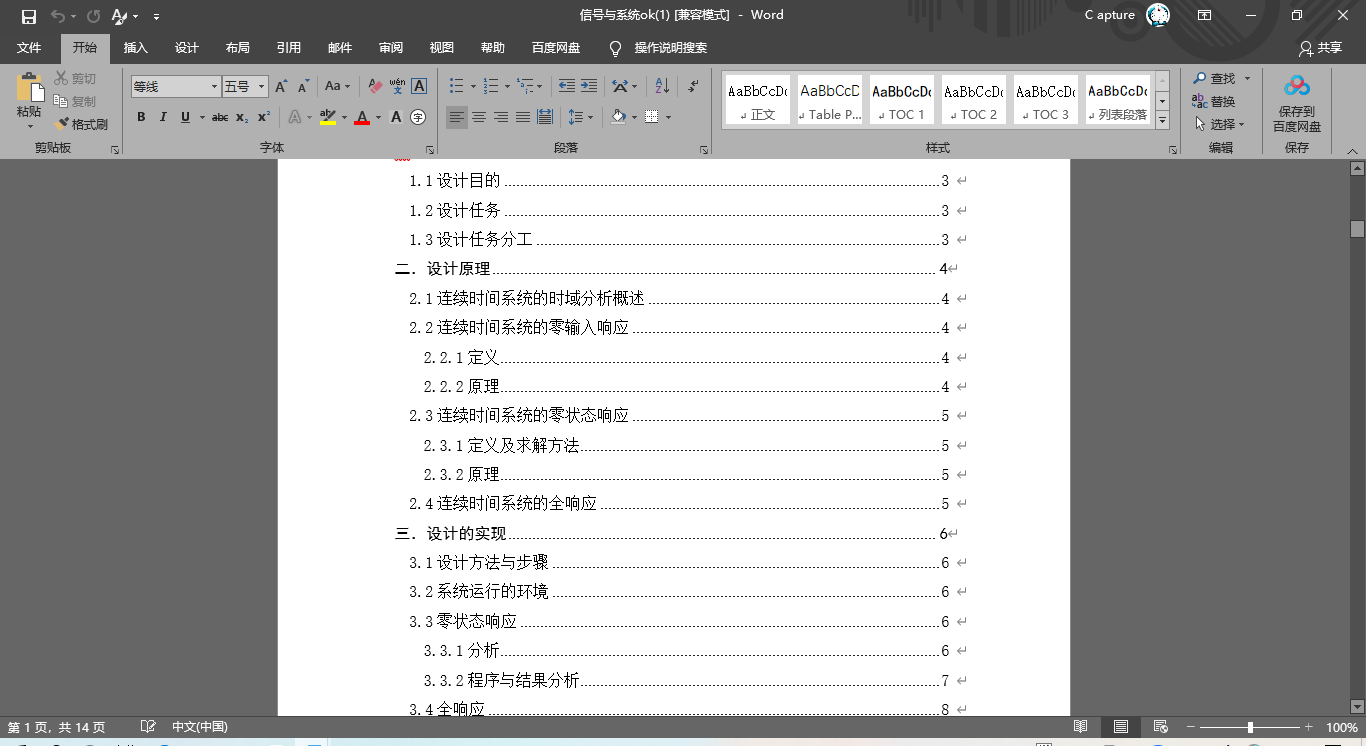Click Save to Baidu Netdisk (保存到百度网盘) icon
1366x746 pixels.
(1297, 103)
